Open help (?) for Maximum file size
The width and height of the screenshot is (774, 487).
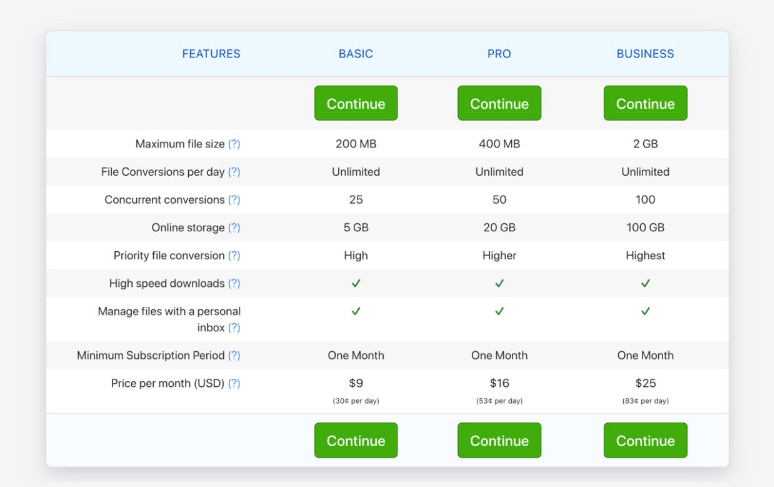coord(234,144)
